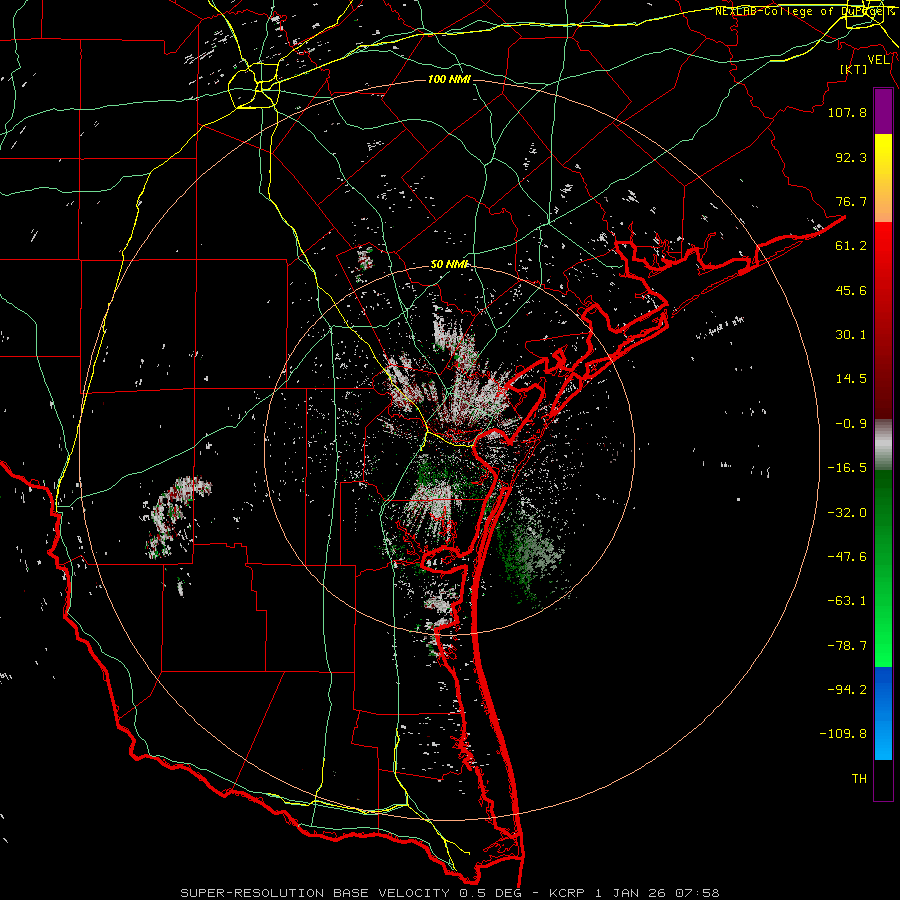This screenshot has width=900, height=900.
Task: Click the 14.5 legend value
Action: click(x=851, y=379)
